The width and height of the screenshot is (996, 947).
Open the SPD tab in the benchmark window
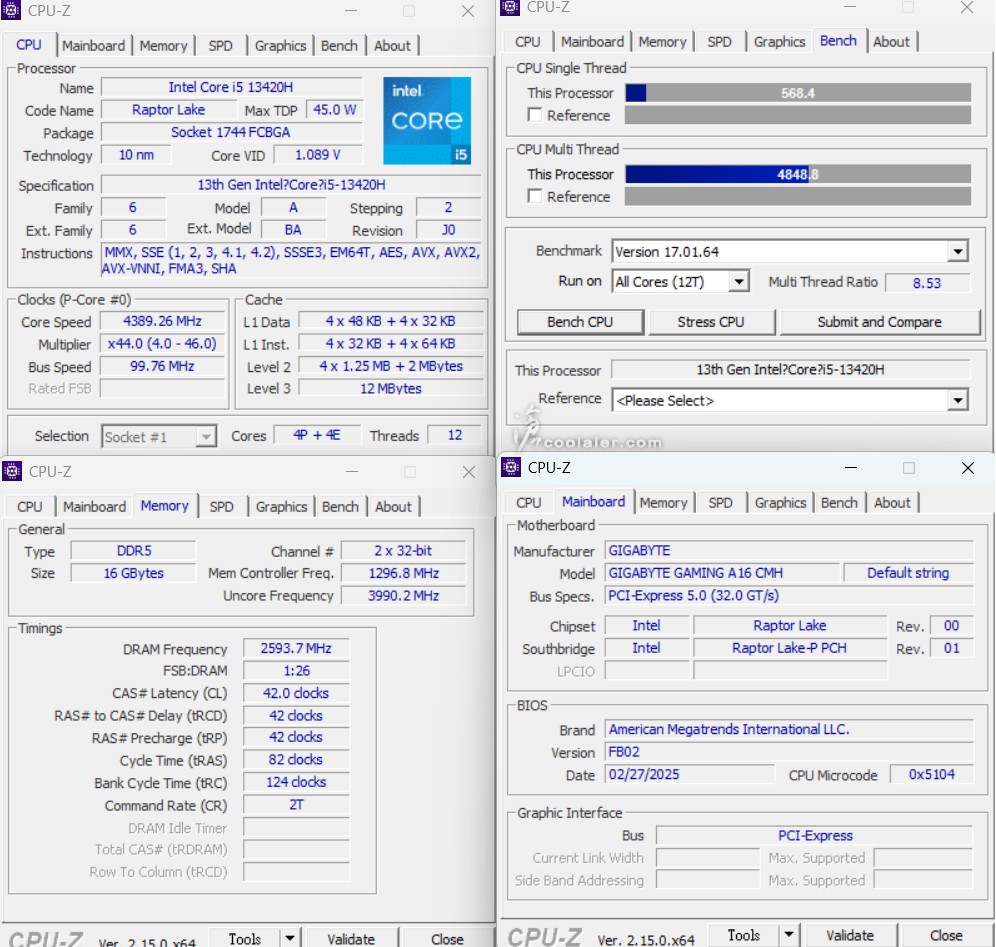click(x=719, y=42)
